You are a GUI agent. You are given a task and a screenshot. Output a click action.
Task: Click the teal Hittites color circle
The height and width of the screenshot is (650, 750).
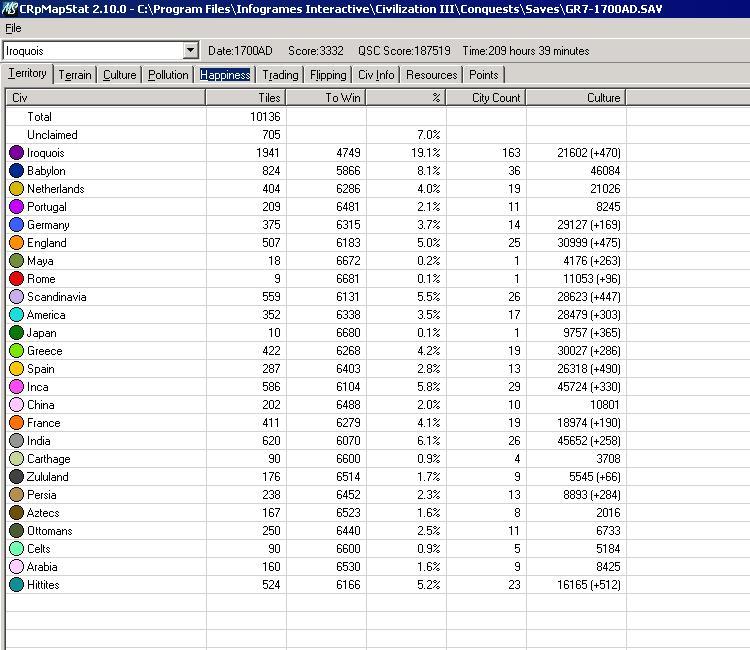pos(16,584)
